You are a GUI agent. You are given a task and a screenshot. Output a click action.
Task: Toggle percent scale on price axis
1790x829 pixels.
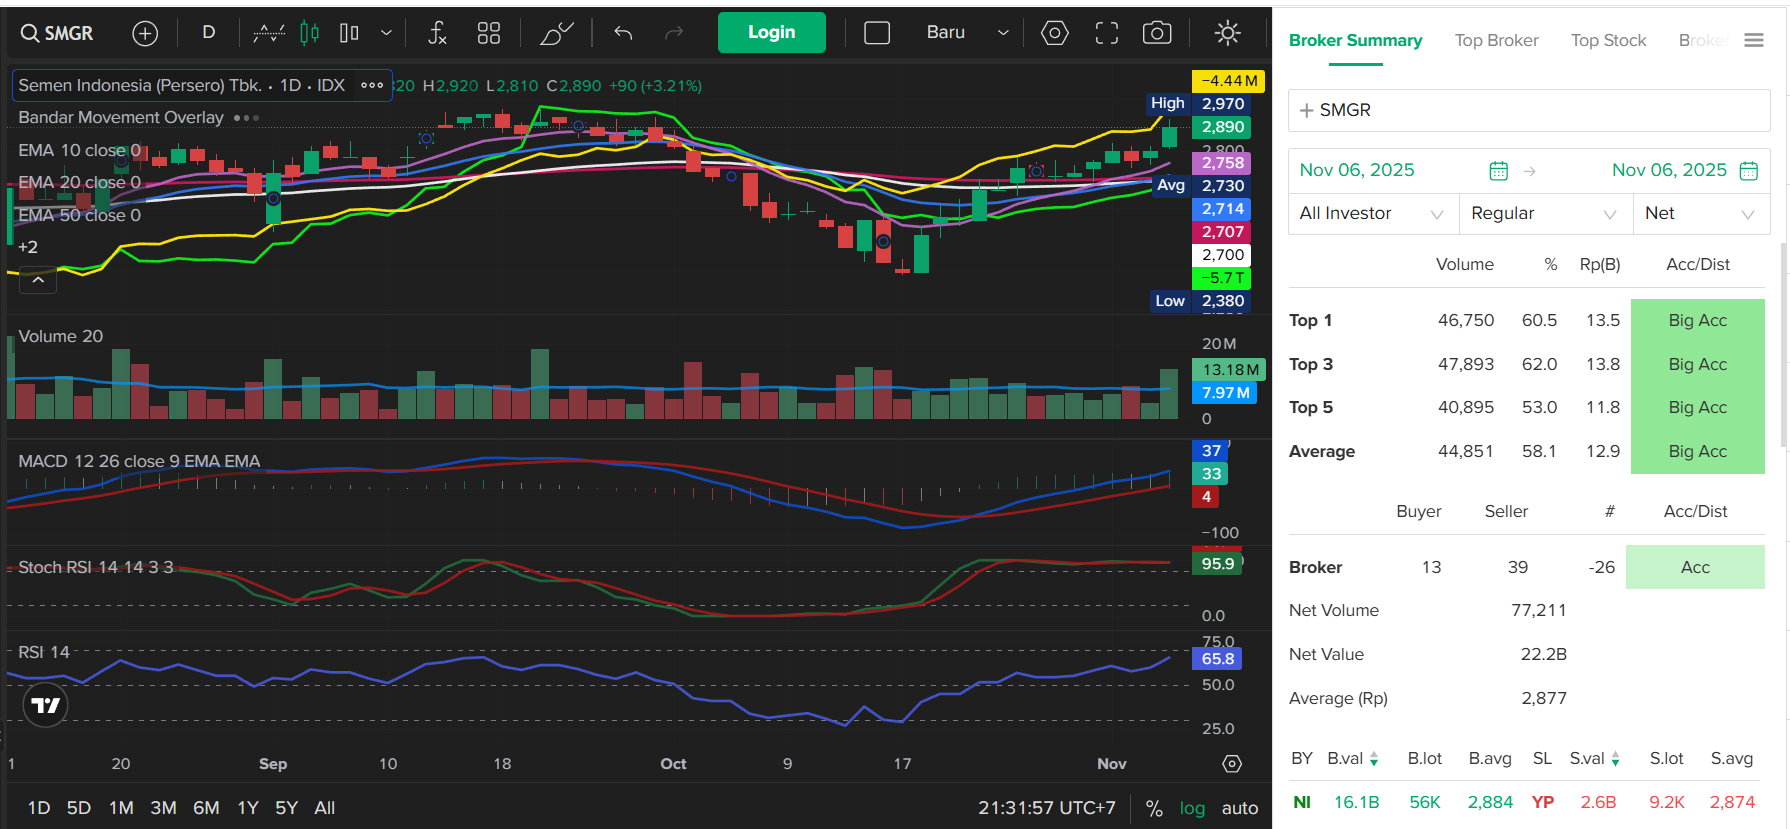click(1154, 808)
